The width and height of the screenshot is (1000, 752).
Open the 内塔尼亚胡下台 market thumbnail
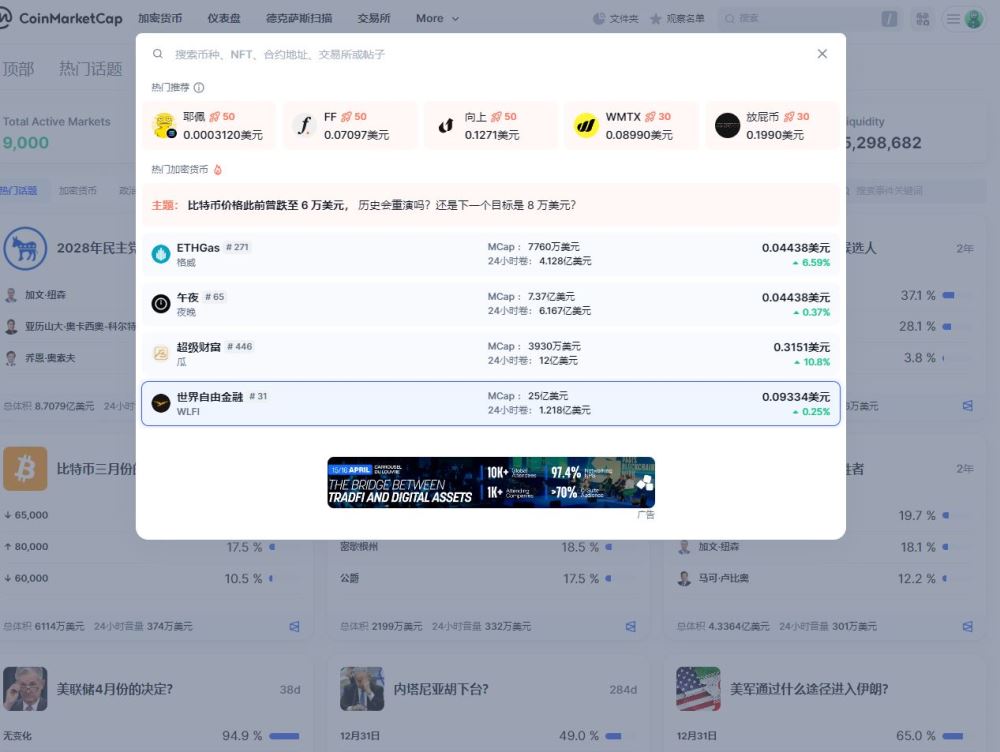tap(362, 689)
